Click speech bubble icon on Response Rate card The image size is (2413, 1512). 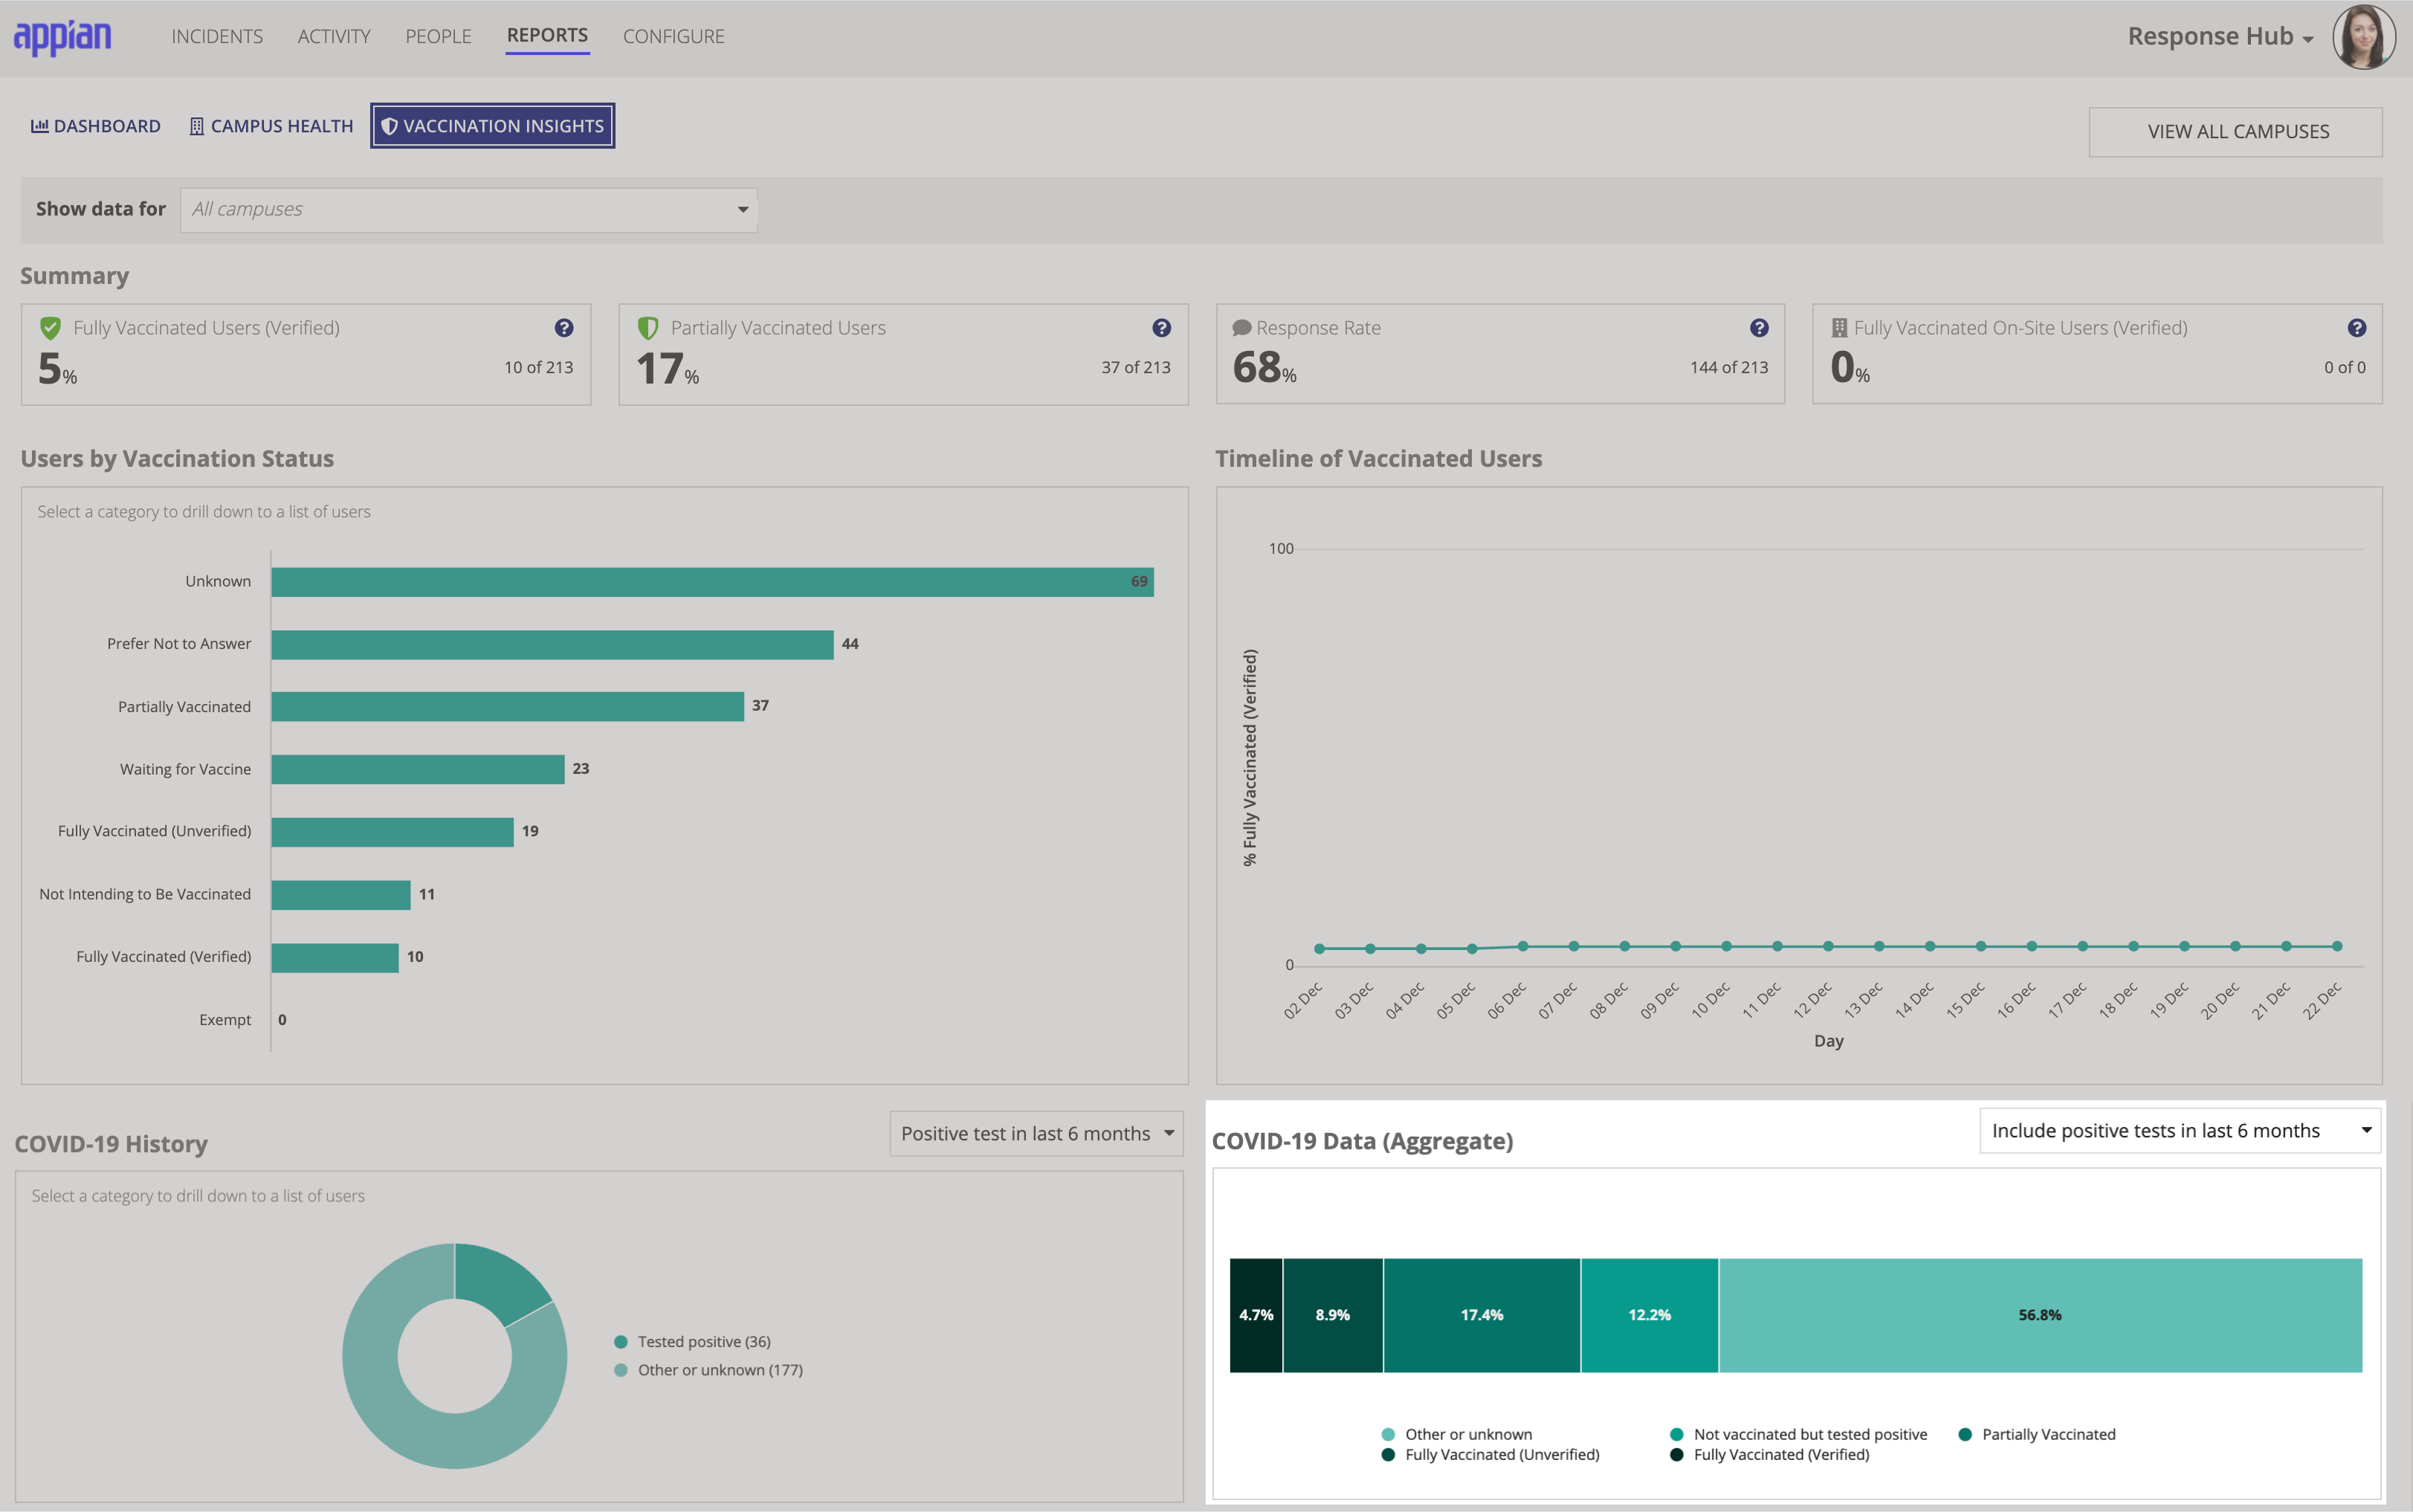(1242, 328)
